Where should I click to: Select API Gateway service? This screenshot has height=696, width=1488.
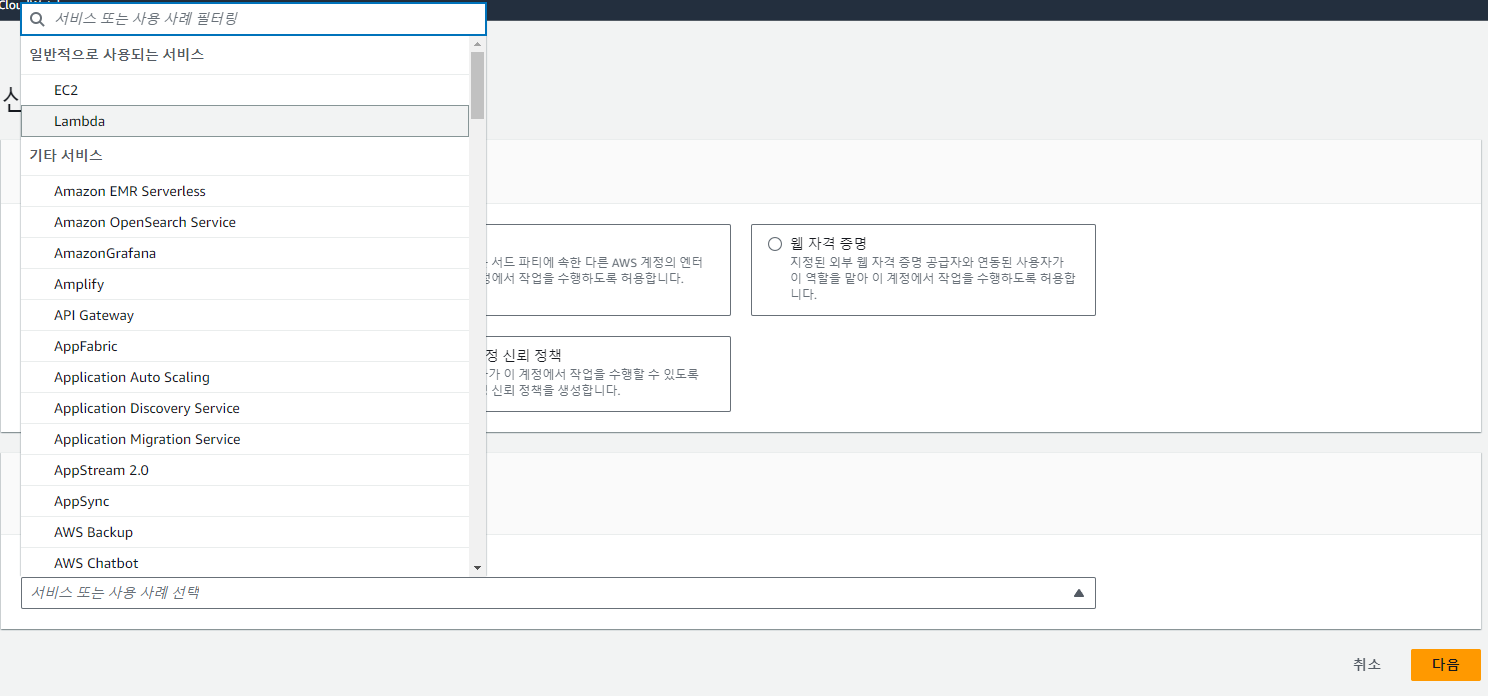245,315
